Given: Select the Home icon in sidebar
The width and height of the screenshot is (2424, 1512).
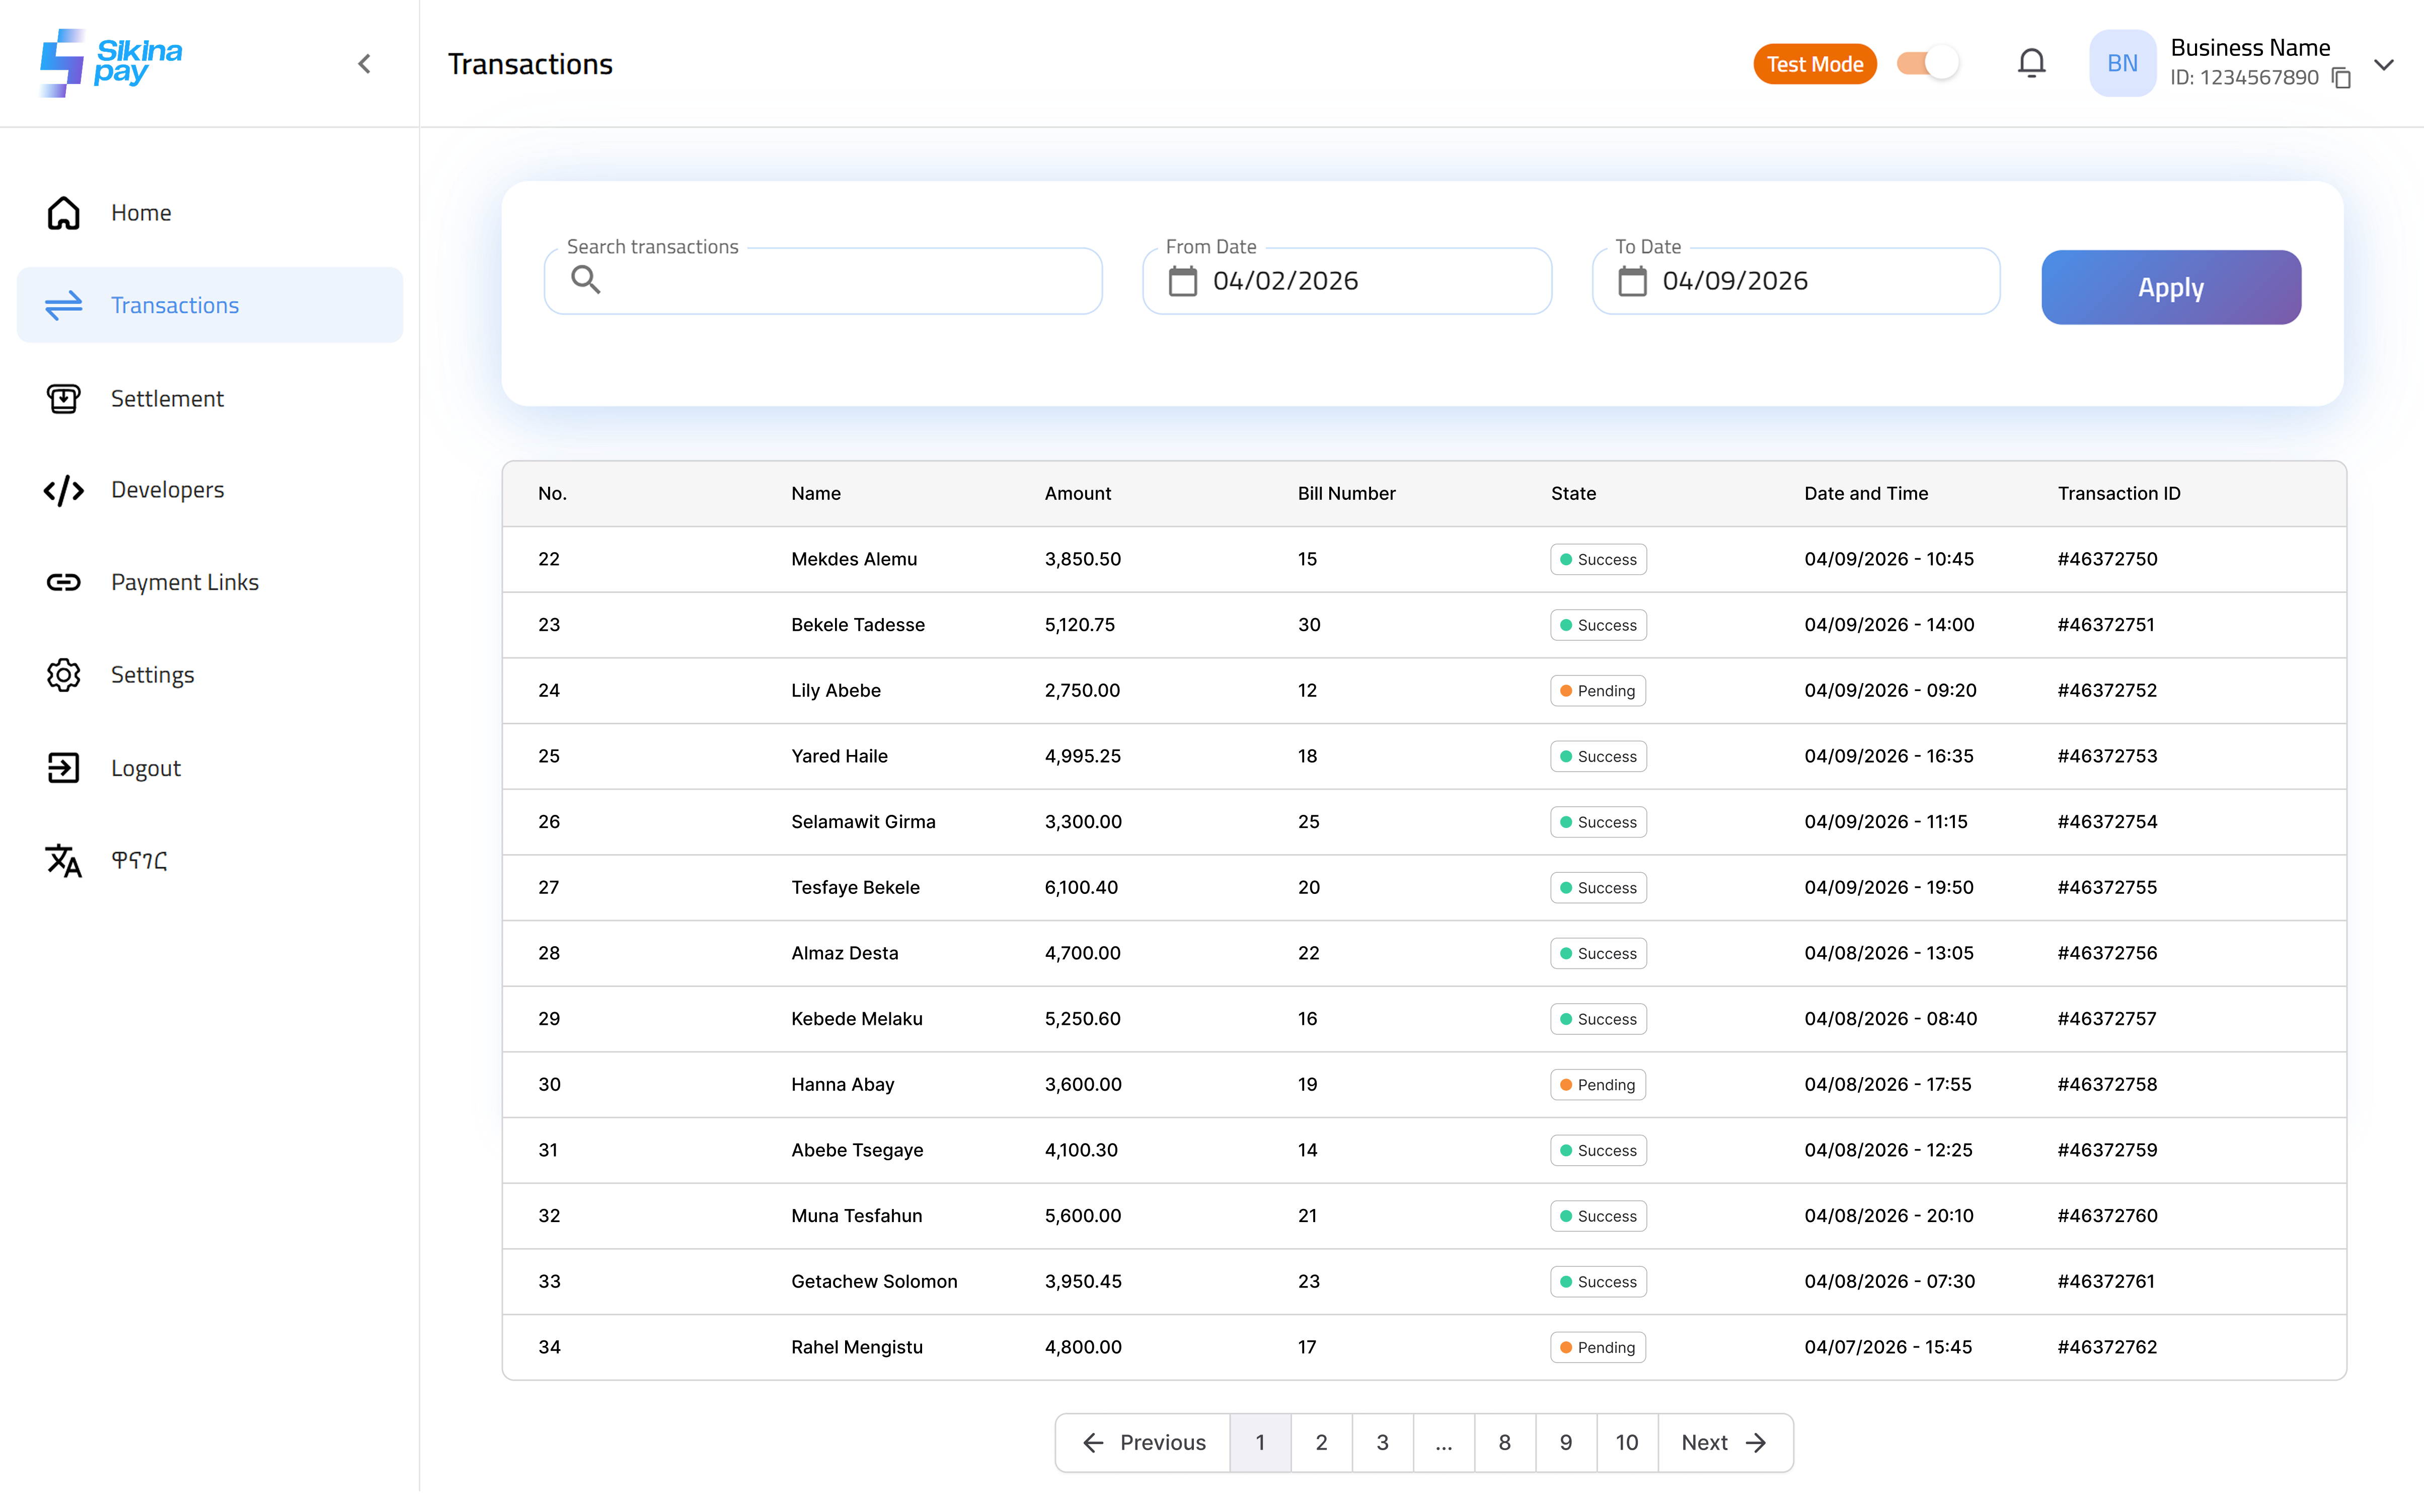Looking at the screenshot, I should coord(63,213).
